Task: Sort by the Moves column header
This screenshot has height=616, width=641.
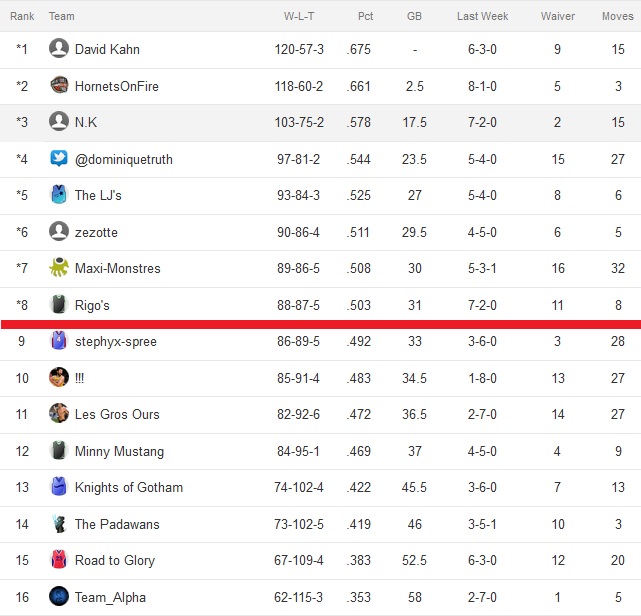Action: tap(617, 16)
